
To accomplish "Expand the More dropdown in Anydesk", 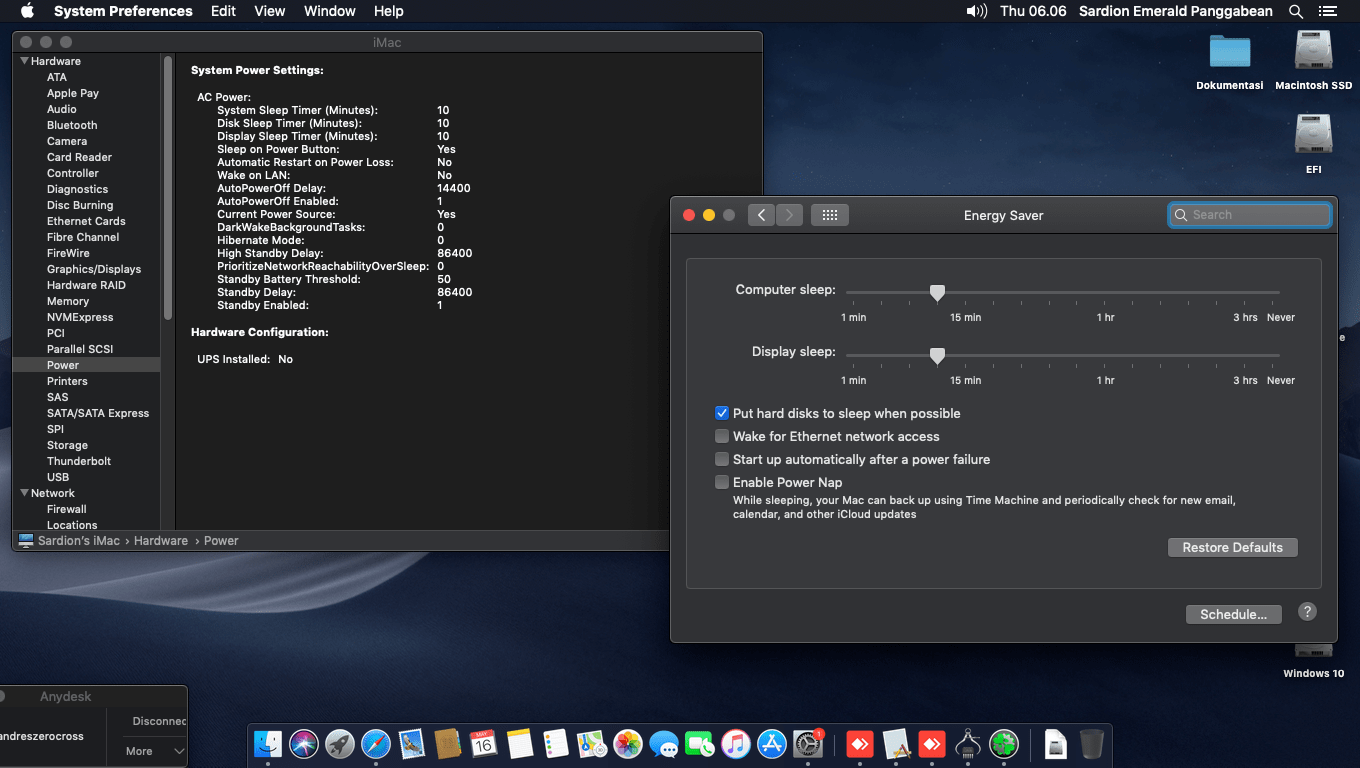I will (155, 751).
